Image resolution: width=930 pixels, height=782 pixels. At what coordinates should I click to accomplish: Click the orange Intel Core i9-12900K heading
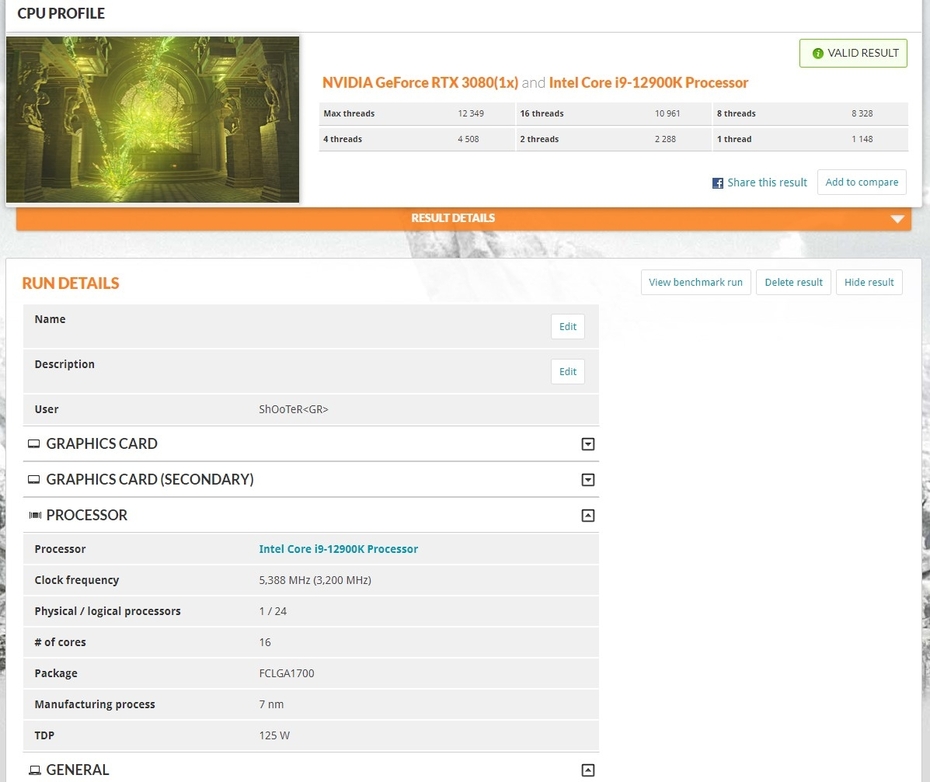(648, 82)
